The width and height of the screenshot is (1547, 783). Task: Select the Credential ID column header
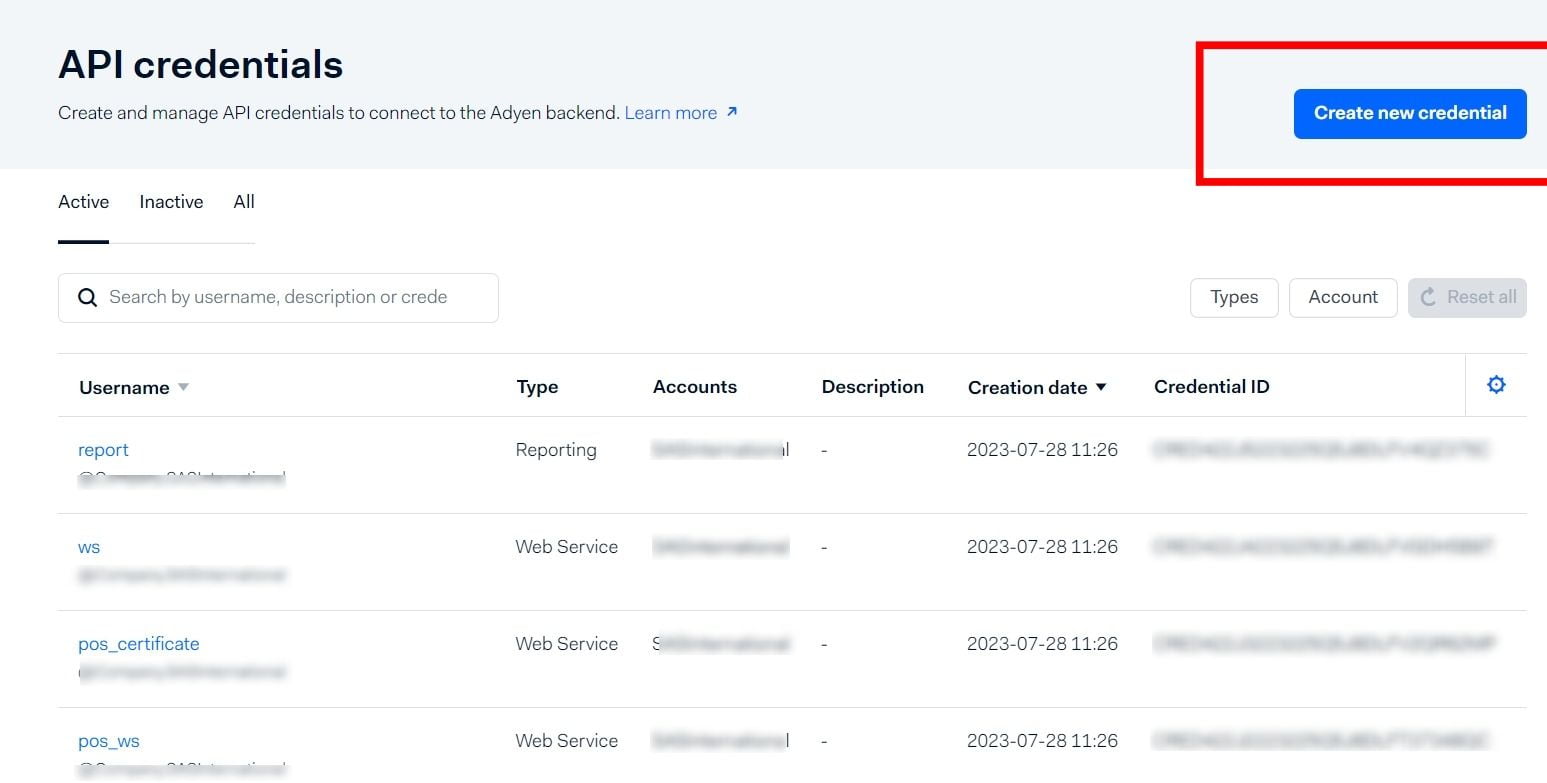1211,386
